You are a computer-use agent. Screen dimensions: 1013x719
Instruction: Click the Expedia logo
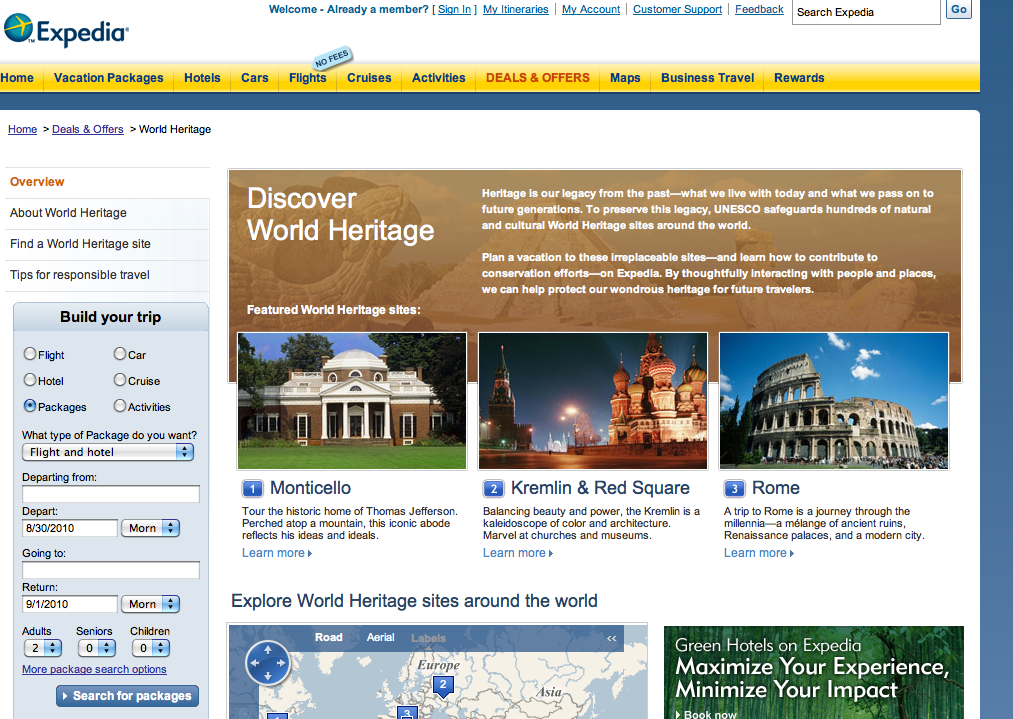coord(67,30)
